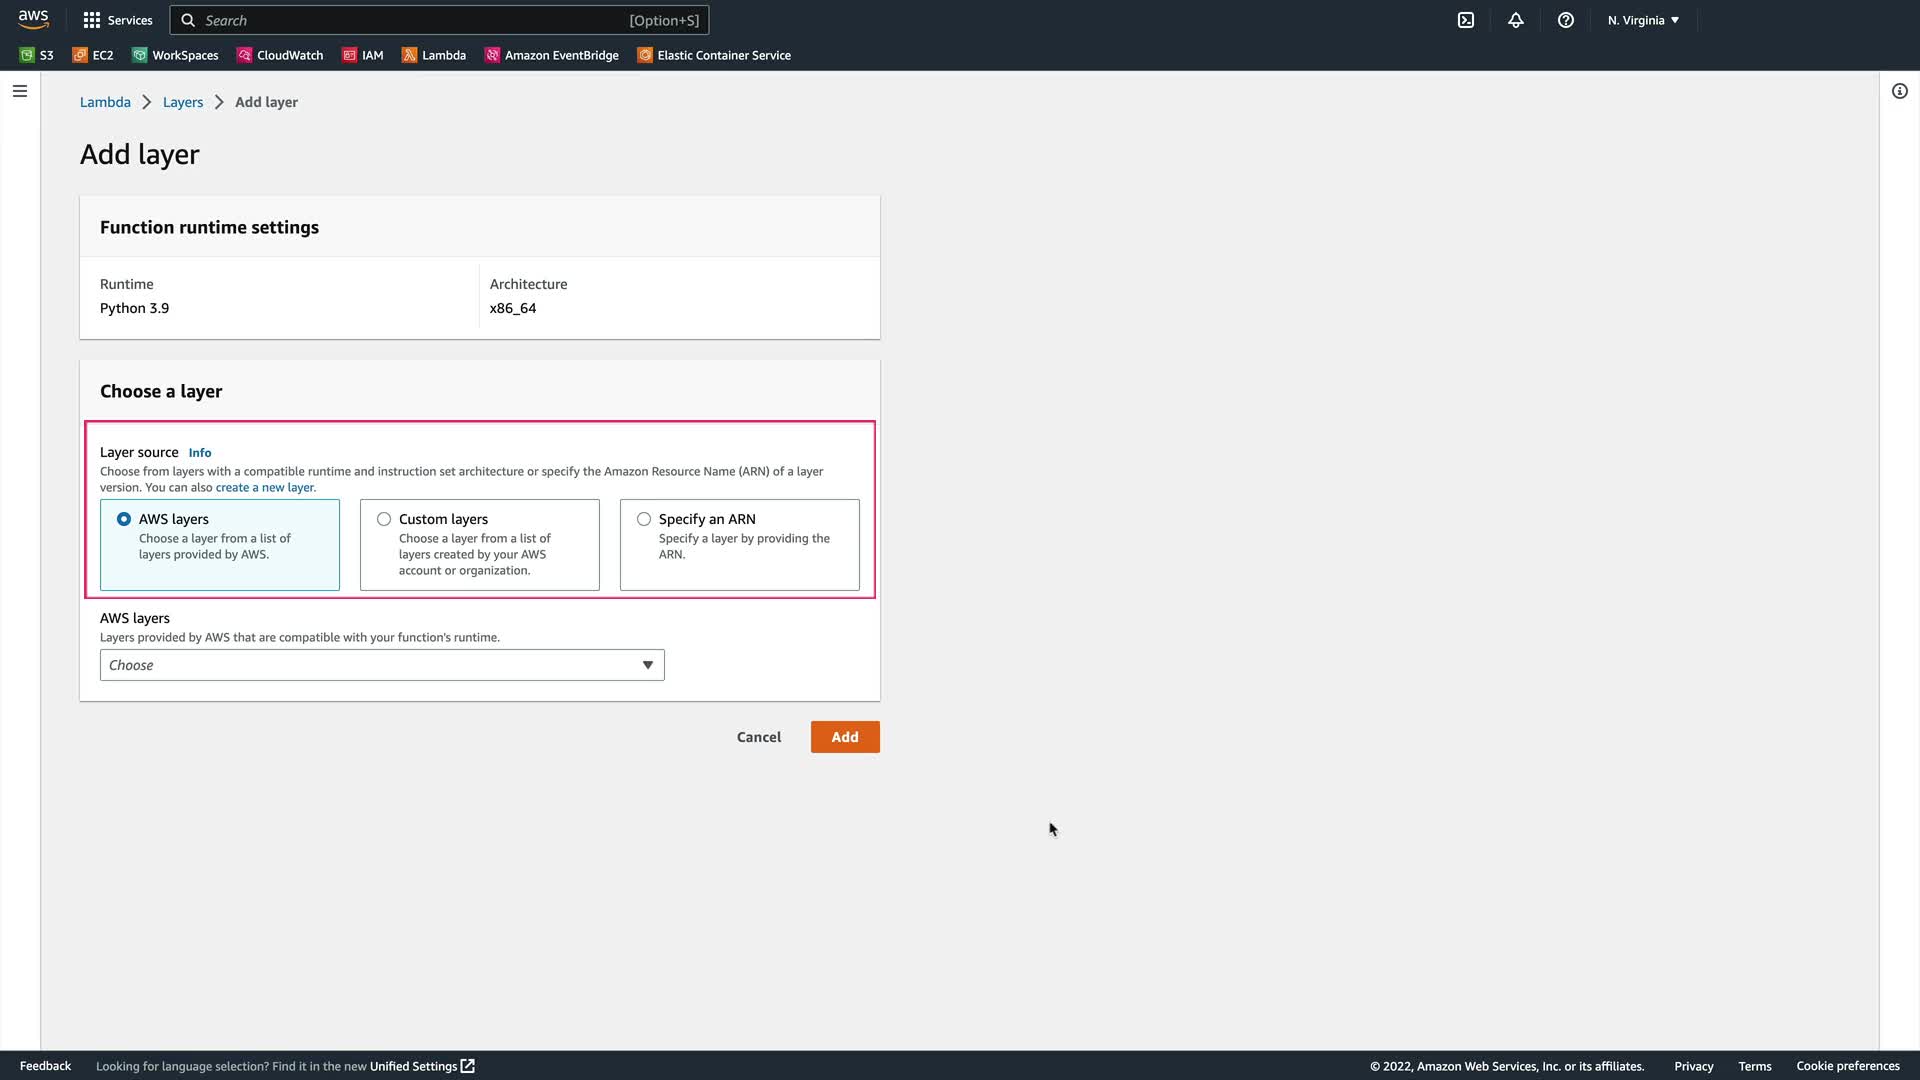Open the notifications bell
The width and height of the screenshot is (1920, 1080).
tap(1516, 20)
